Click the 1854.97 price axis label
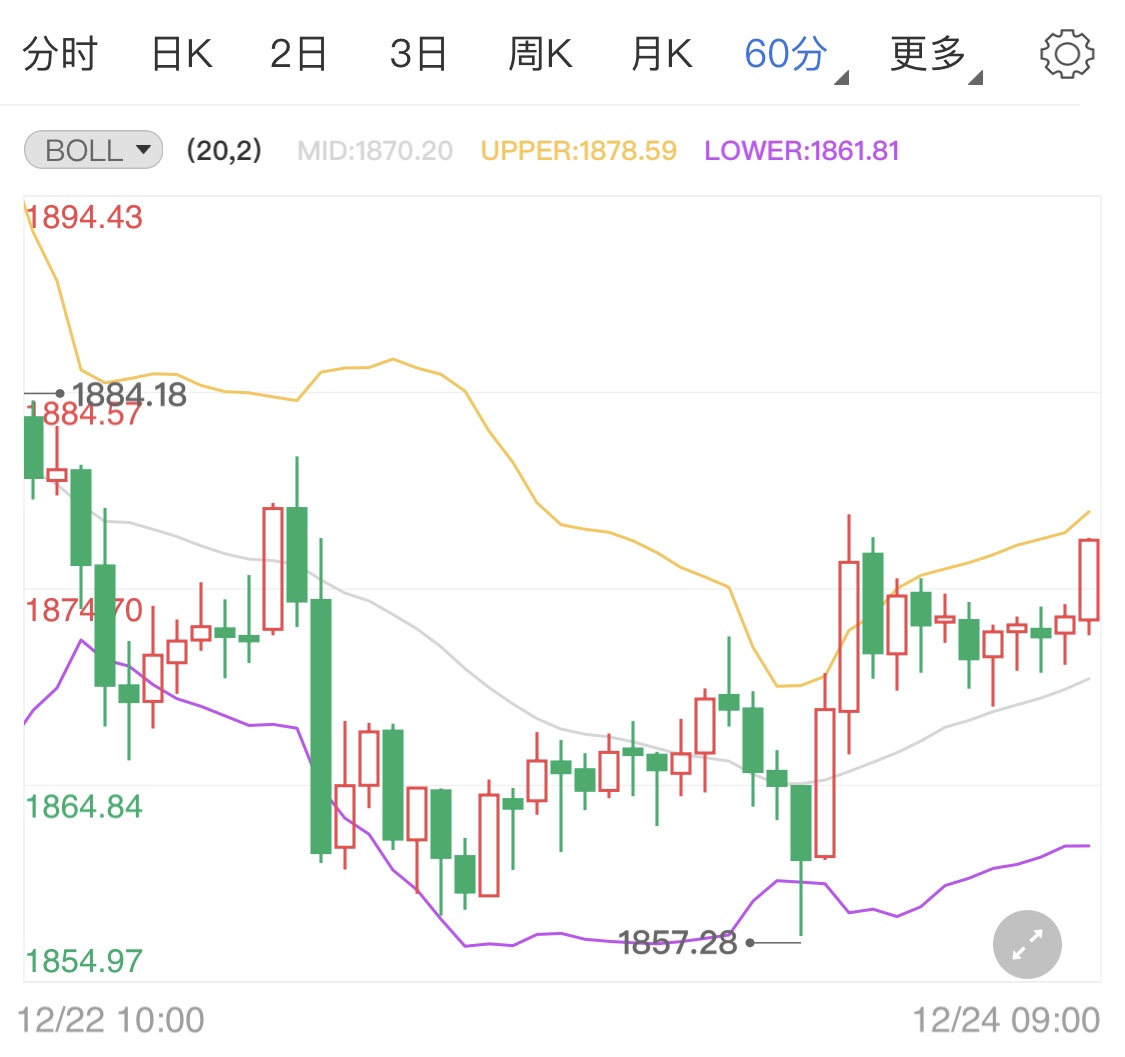This screenshot has width=1125, height=1057. [x=84, y=962]
